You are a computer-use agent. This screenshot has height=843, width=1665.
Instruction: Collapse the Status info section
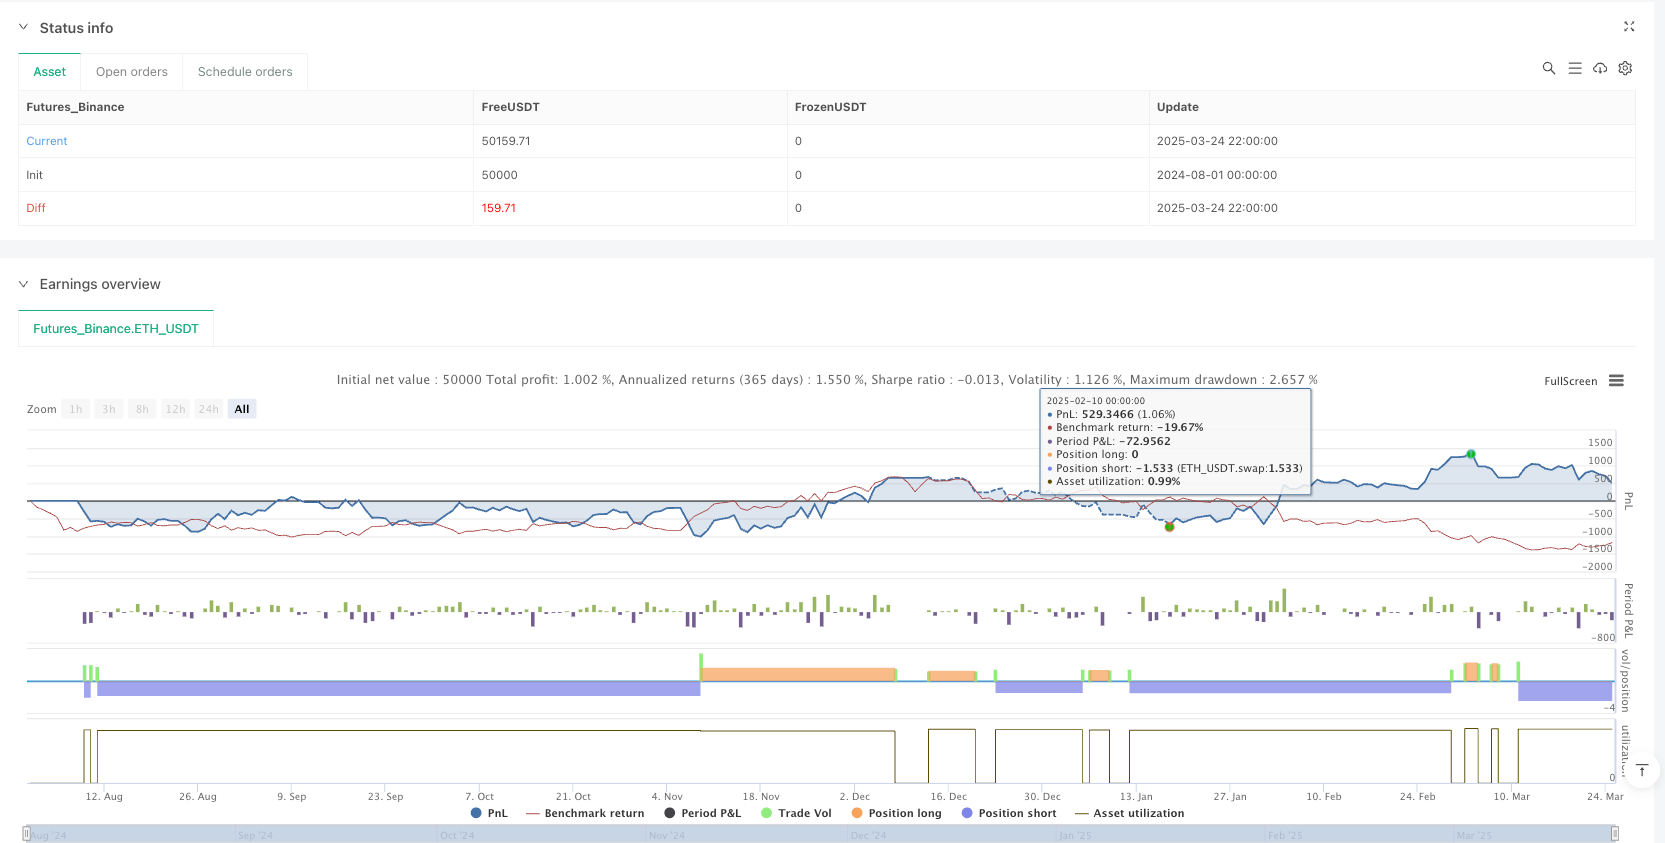tap(23, 27)
